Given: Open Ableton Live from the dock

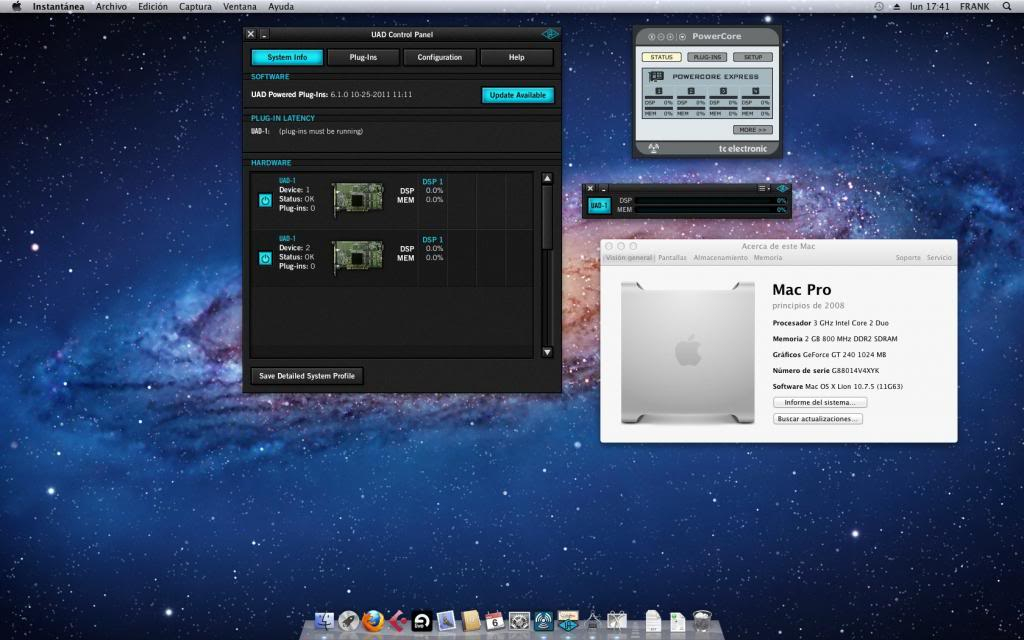Looking at the screenshot, I should 421,621.
